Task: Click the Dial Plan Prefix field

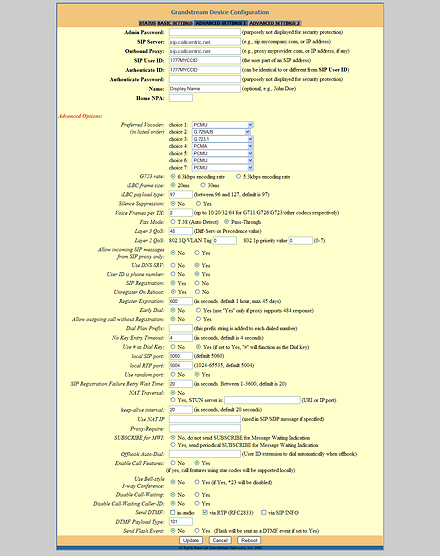Action: (181, 328)
